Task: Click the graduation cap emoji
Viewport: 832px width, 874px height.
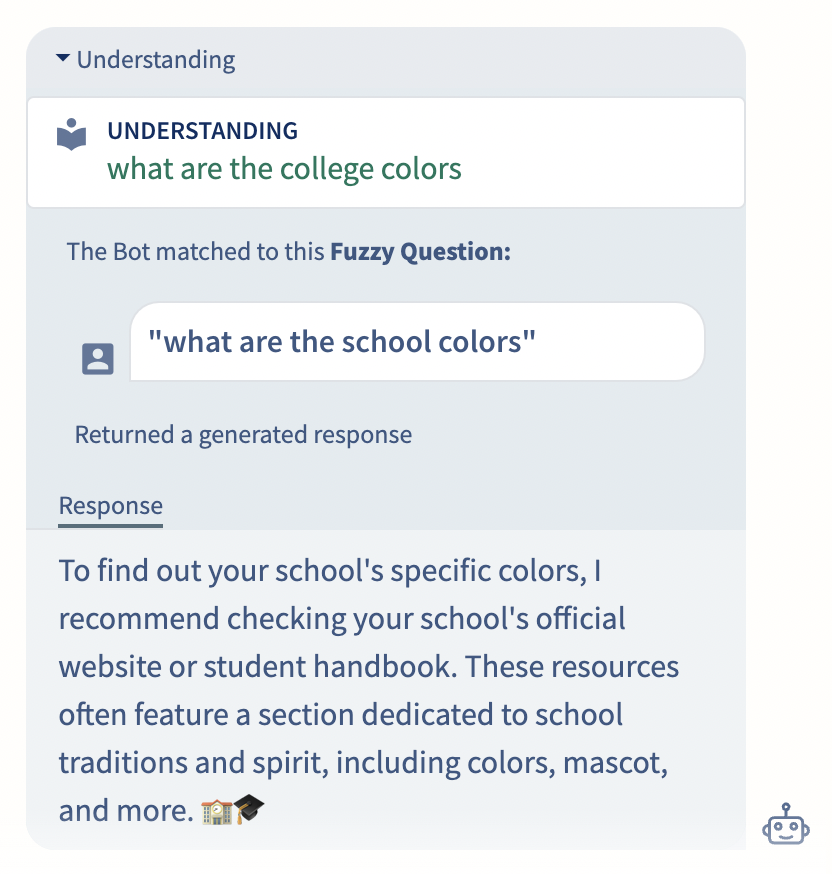Action: [x=249, y=810]
